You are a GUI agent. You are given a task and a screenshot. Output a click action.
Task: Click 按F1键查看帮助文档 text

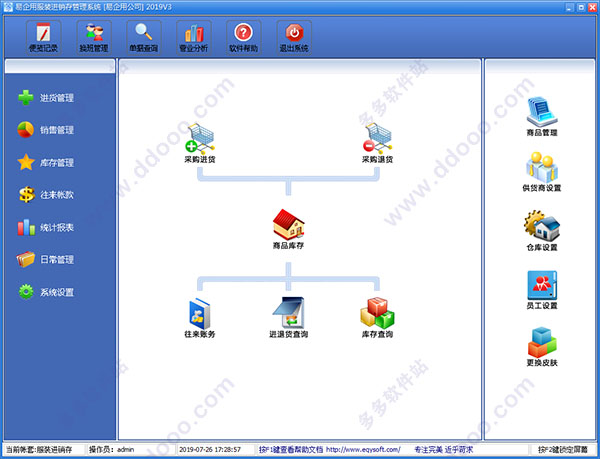[291, 449]
